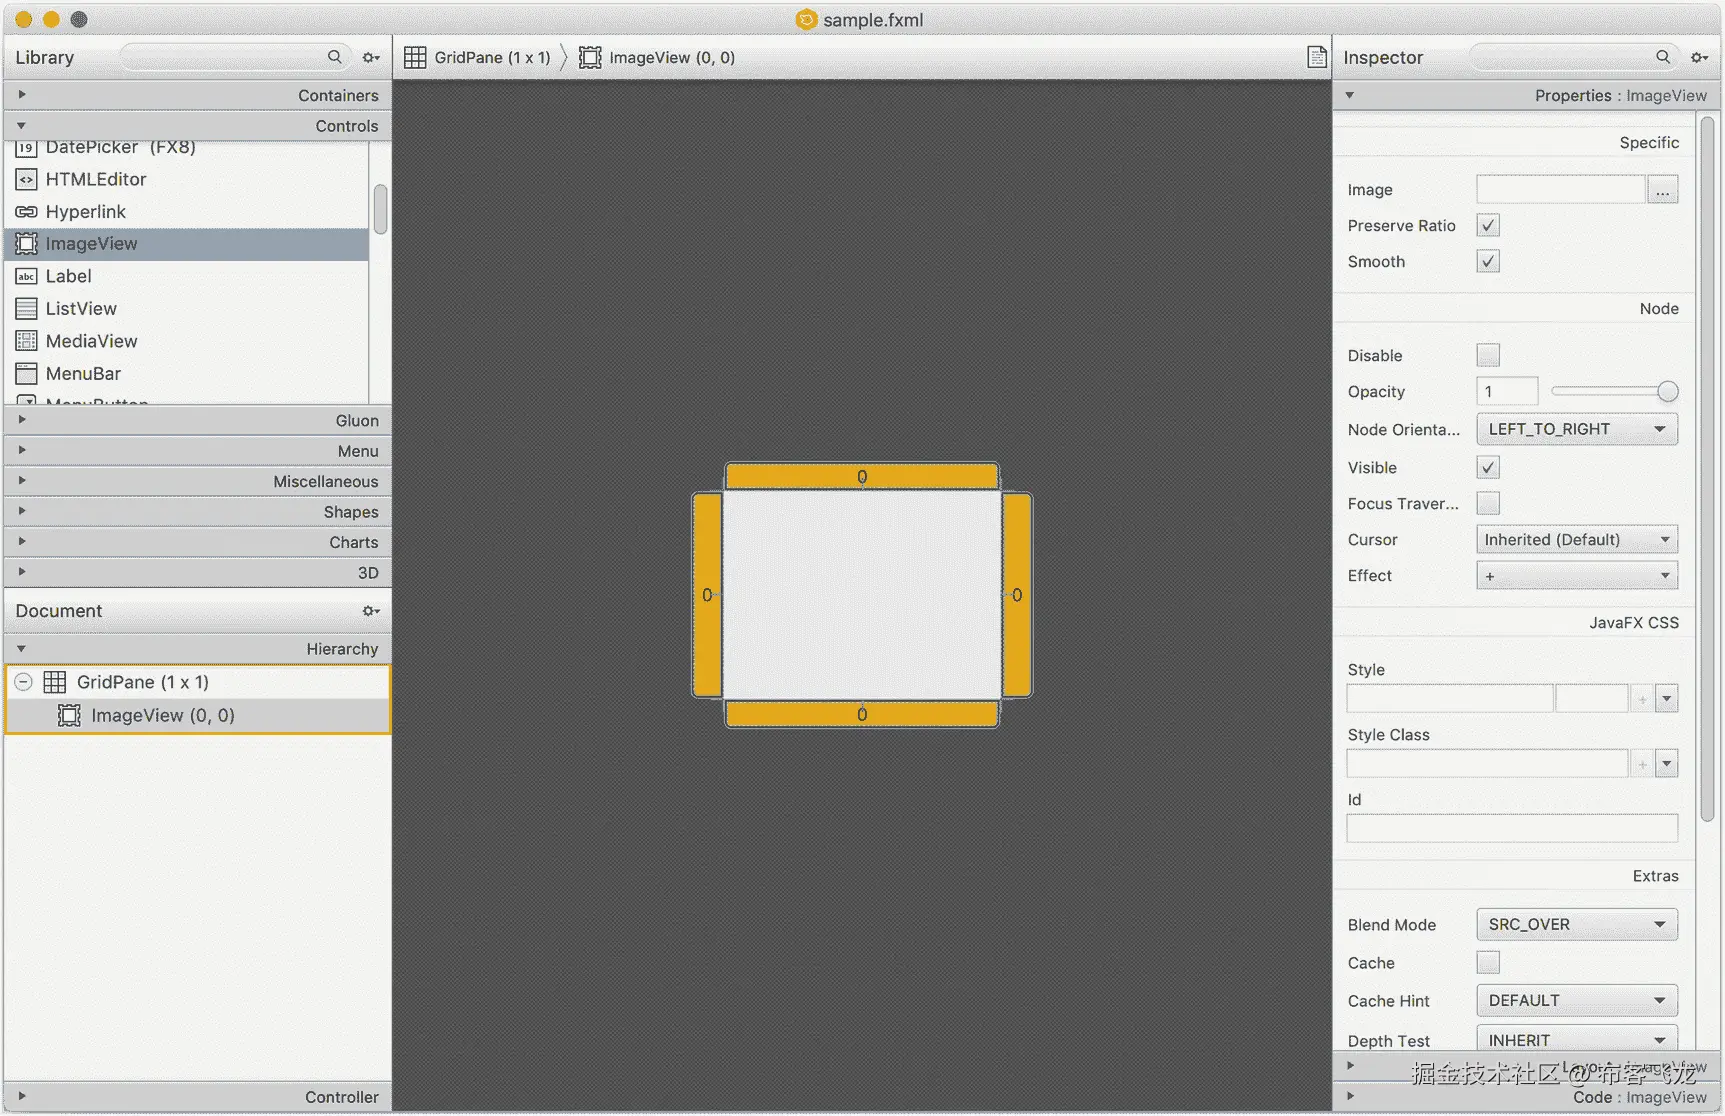Click the GridPane icon in the breadcrumb

(415, 58)
